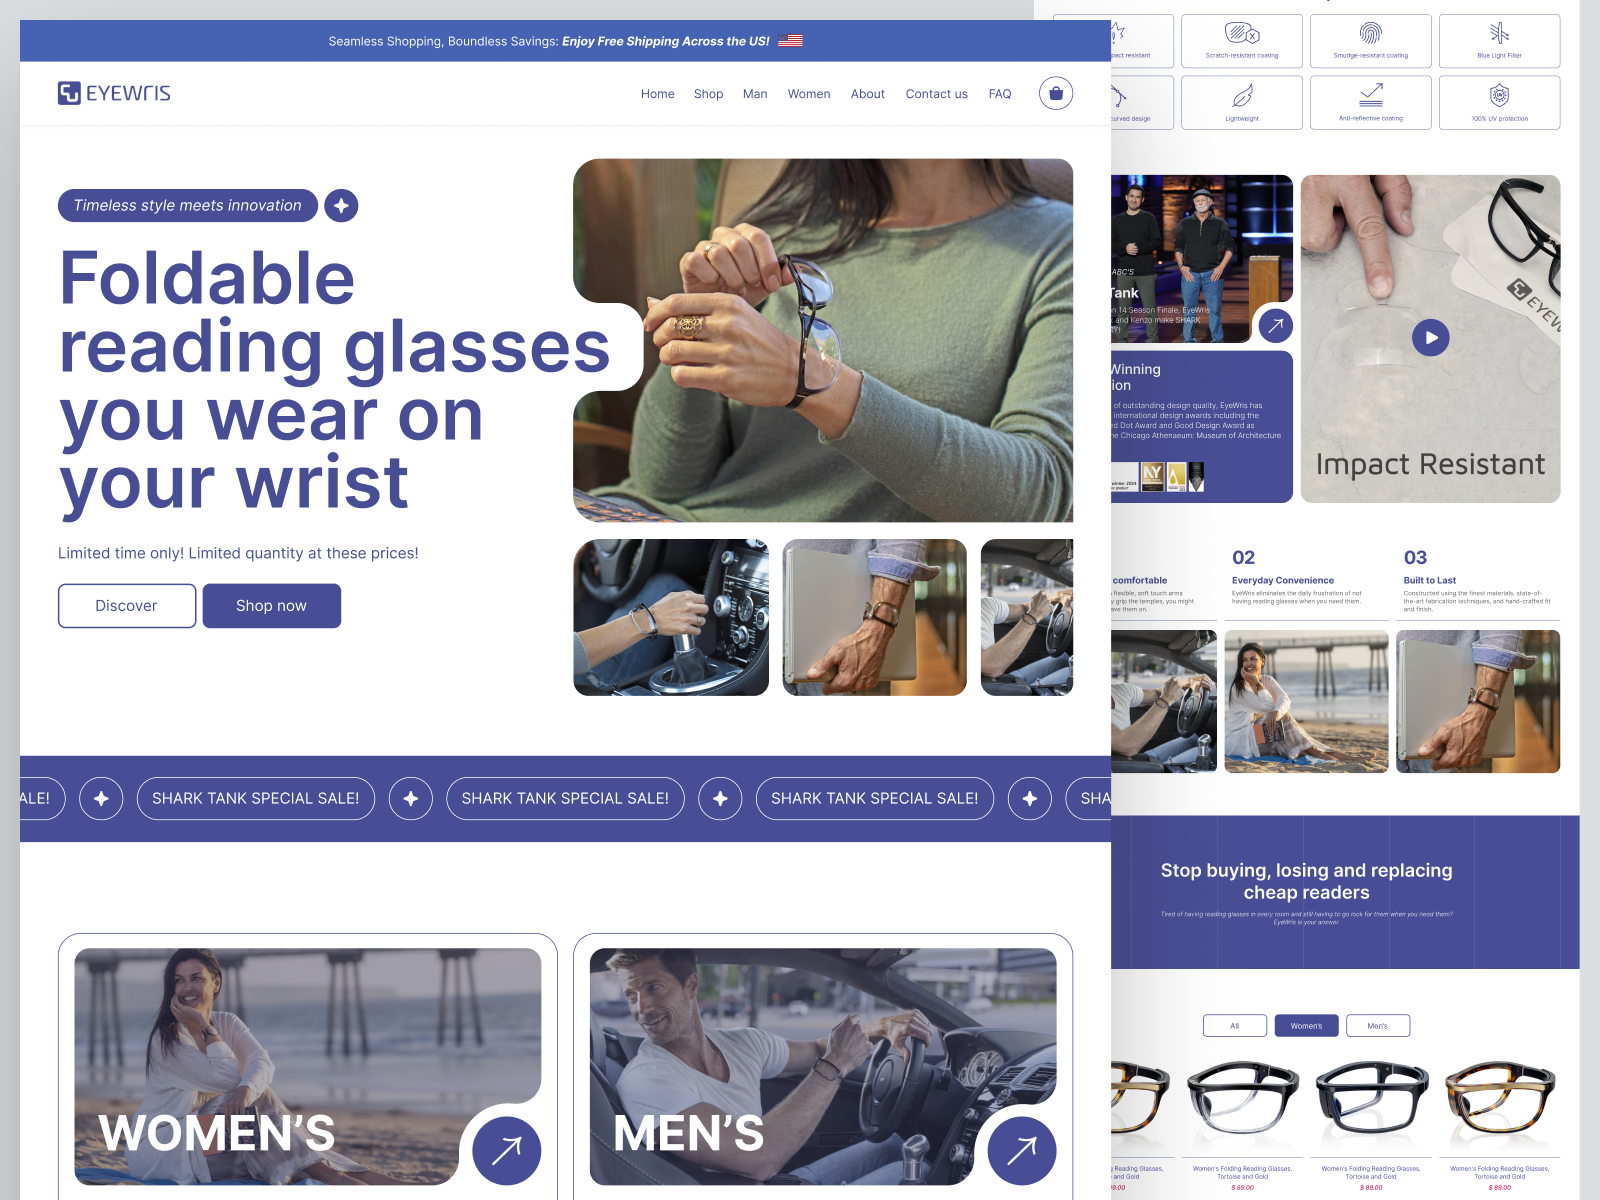Click the sparkle icon beside Timeless style badge
Viewport: 1600px width, 1200px height.
tap(341, 206)
